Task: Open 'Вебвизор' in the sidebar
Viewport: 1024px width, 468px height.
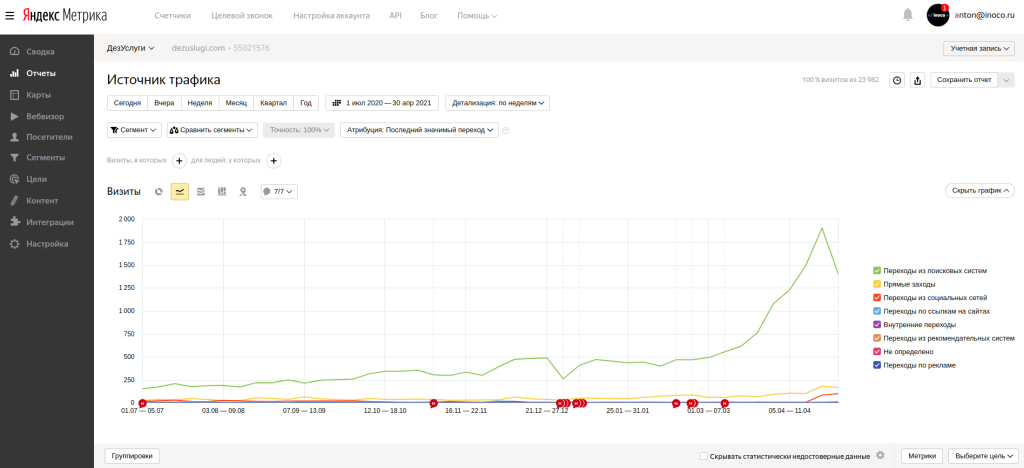Action: click(45, 116)
